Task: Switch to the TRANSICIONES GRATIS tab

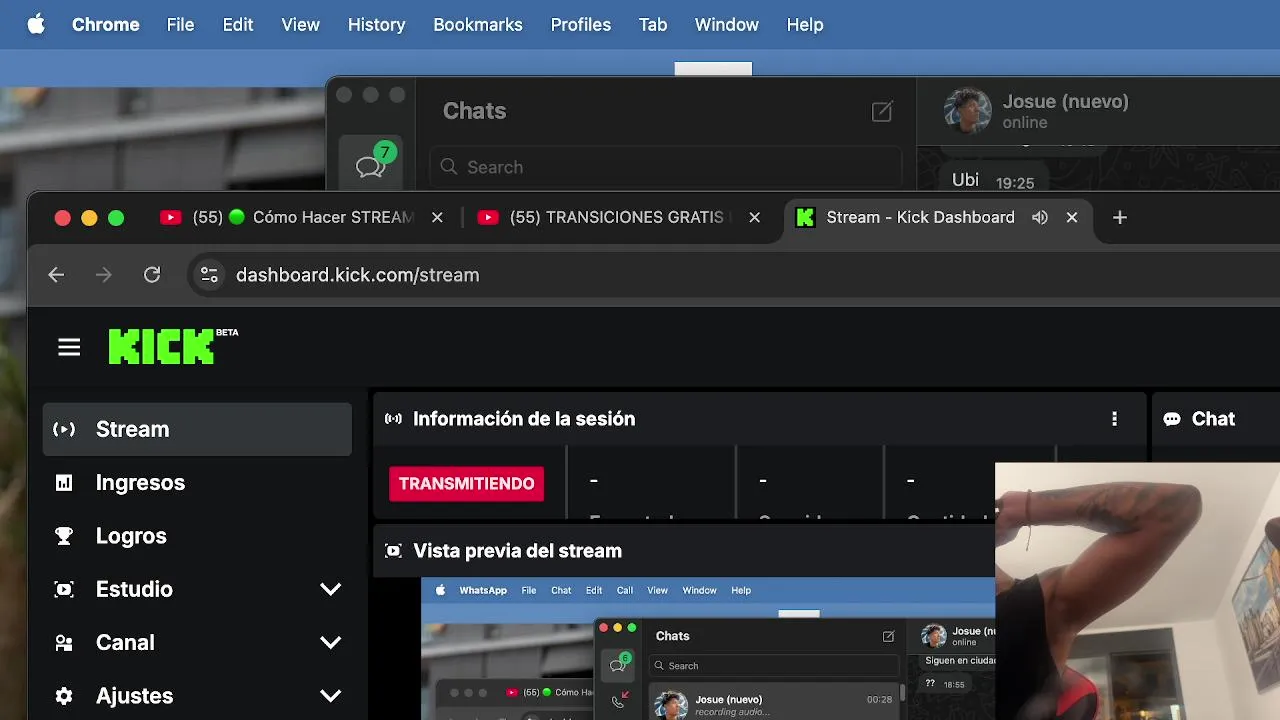Action: point(618,217)
